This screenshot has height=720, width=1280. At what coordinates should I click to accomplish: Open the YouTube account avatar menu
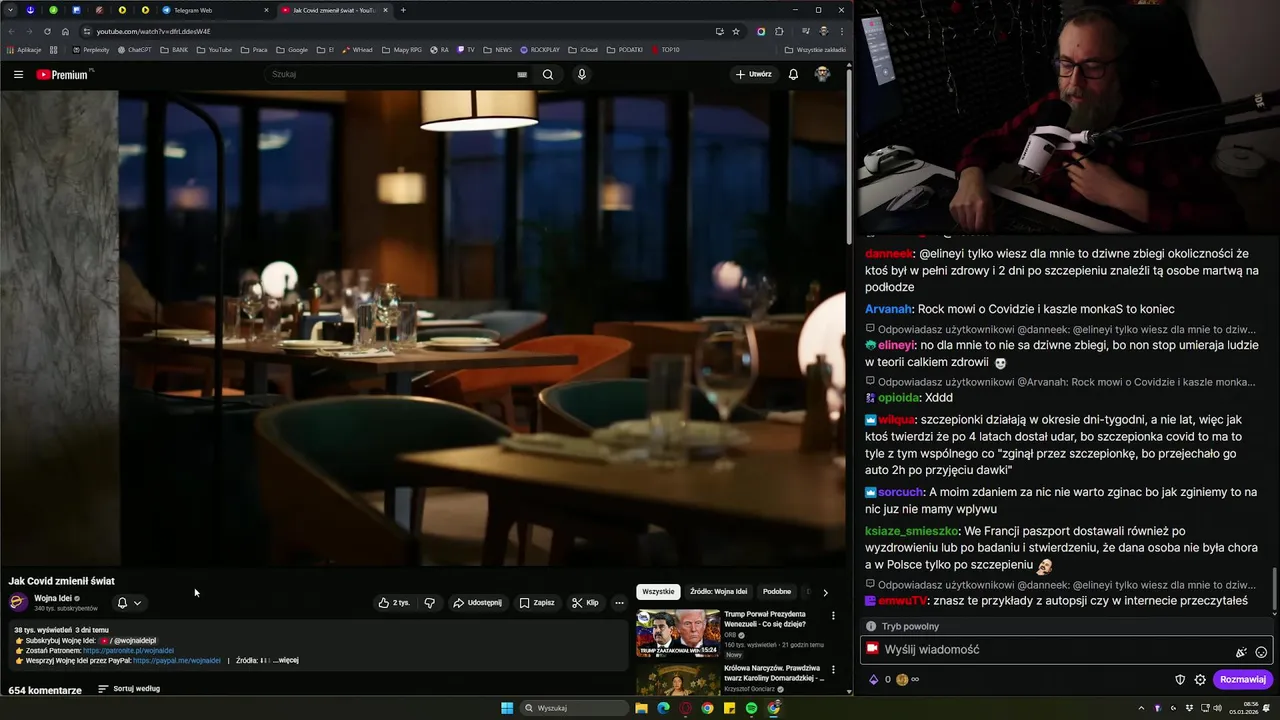click(x=822, y=74)
